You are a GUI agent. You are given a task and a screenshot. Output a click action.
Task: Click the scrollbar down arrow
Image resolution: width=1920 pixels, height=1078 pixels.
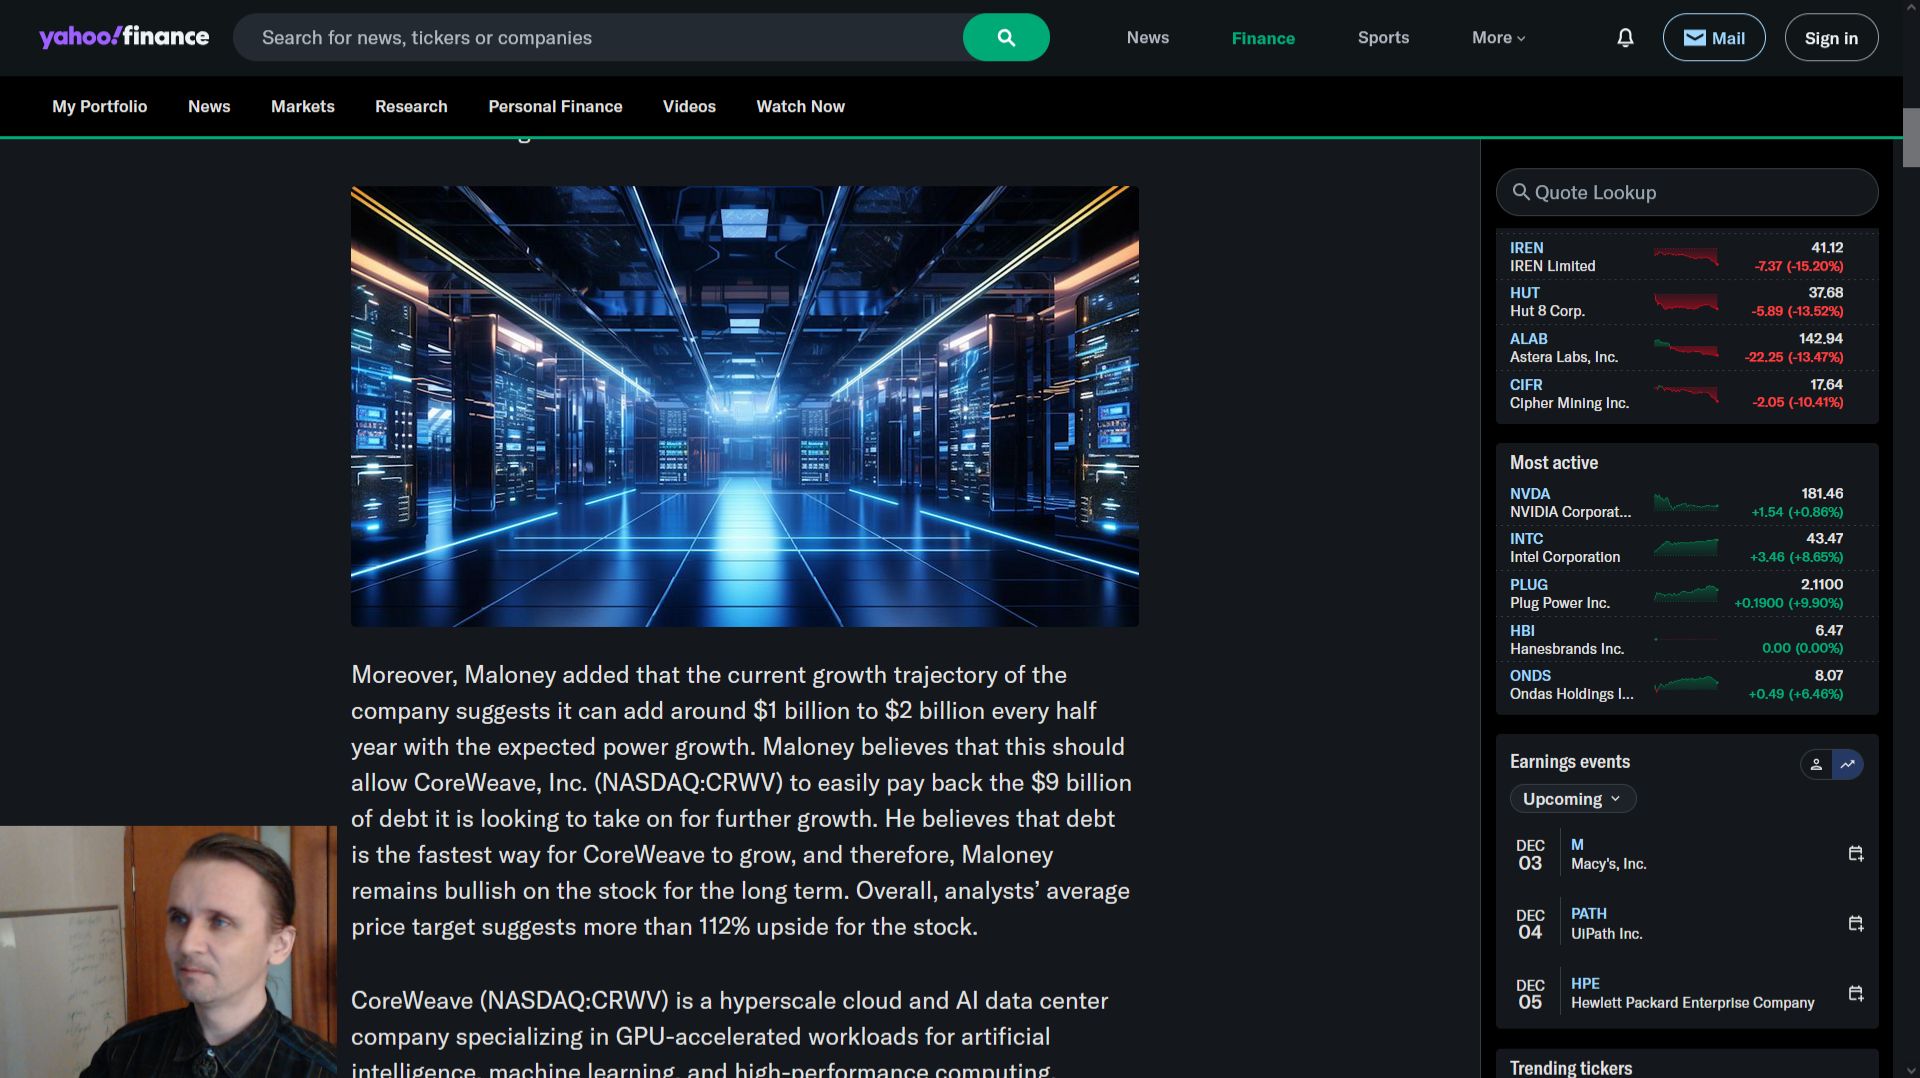1911,1069
